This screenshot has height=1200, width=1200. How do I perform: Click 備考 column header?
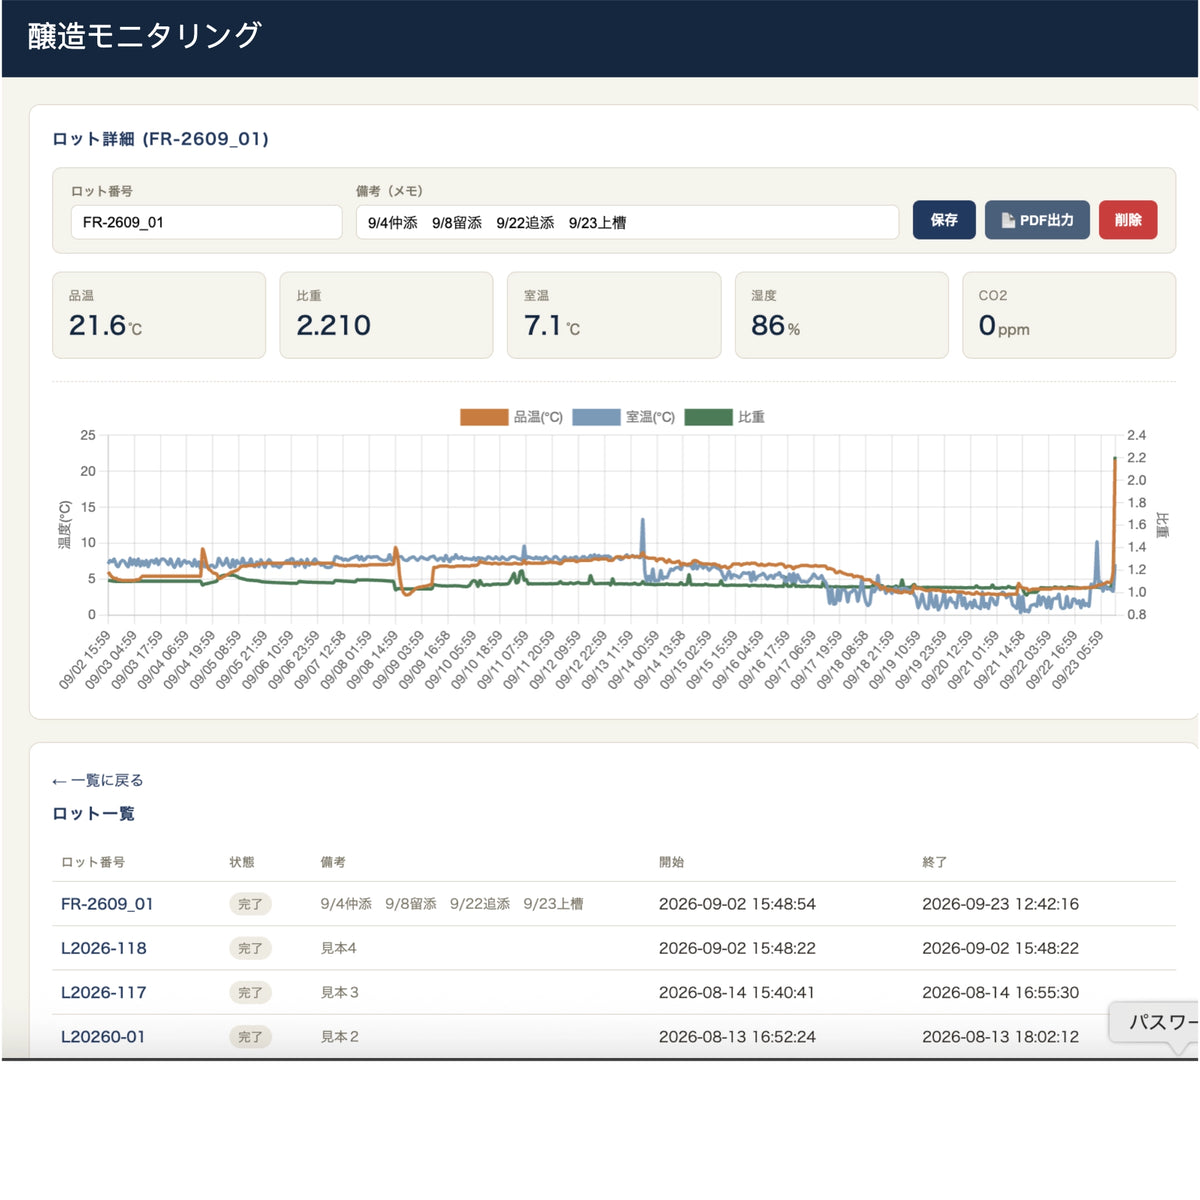333,862
